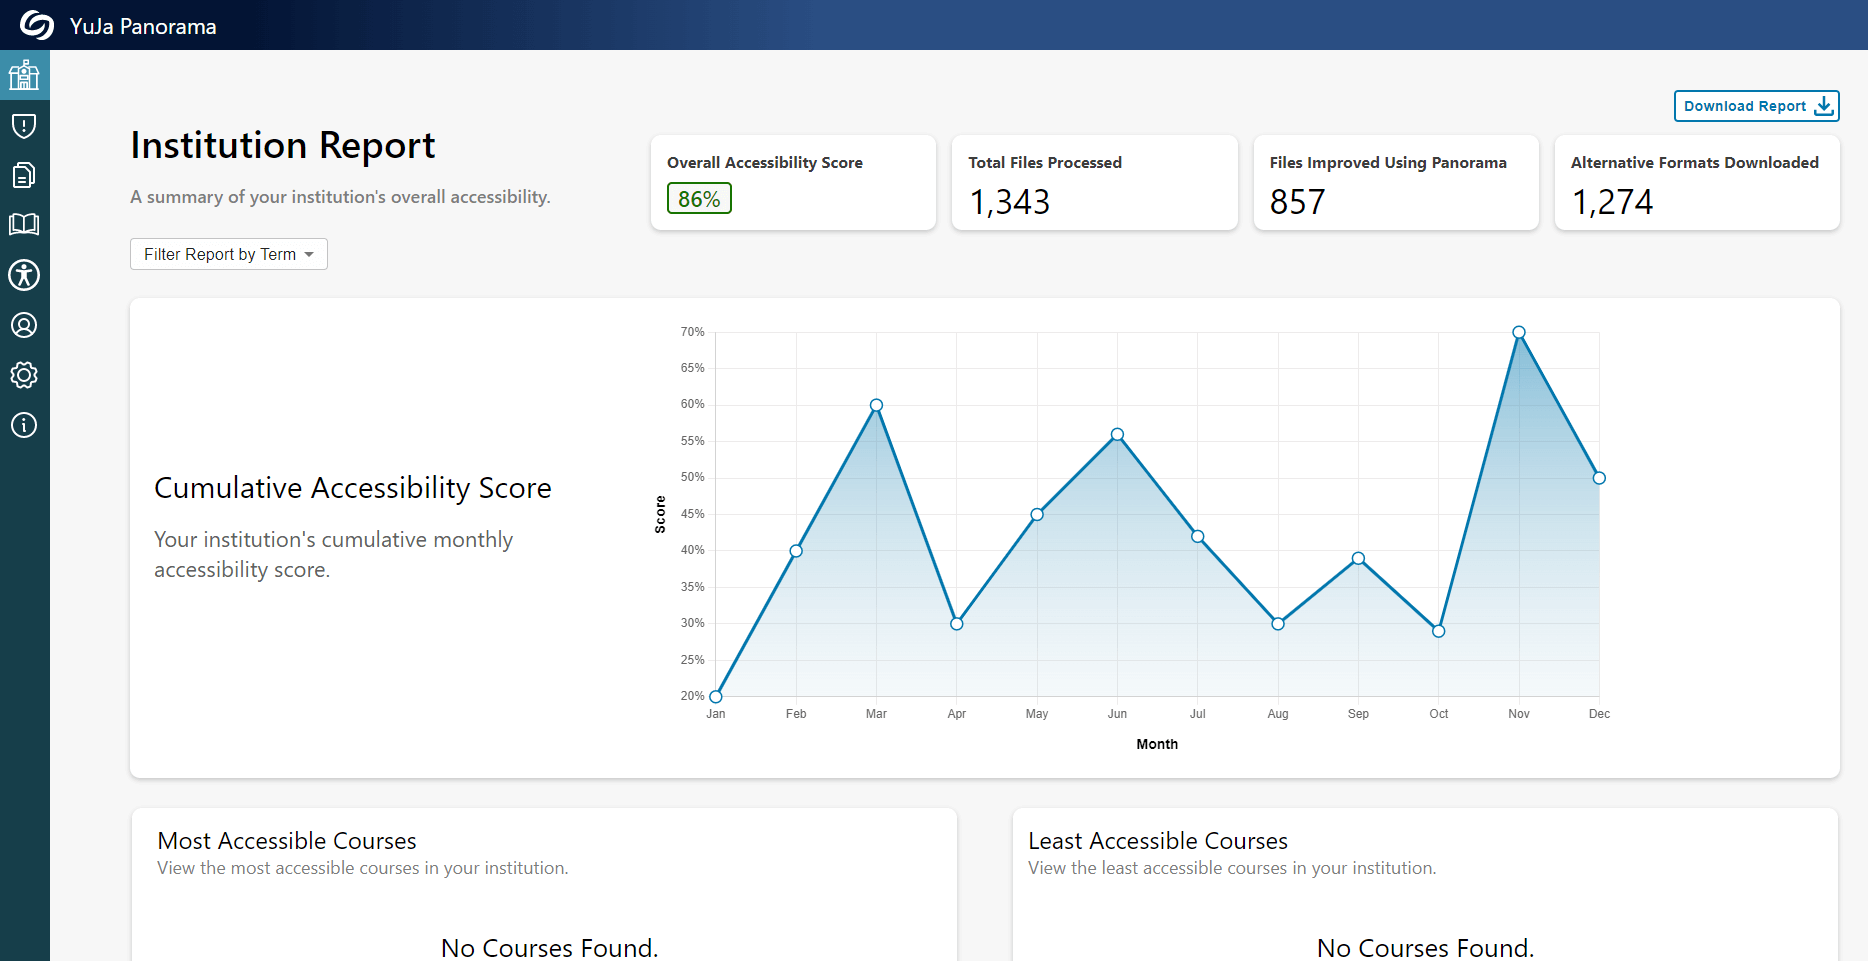Click the Alternative Formats Downloaded value 1,274
Viewport: 1868px width, 961px height.
[x=1612, y=202]
